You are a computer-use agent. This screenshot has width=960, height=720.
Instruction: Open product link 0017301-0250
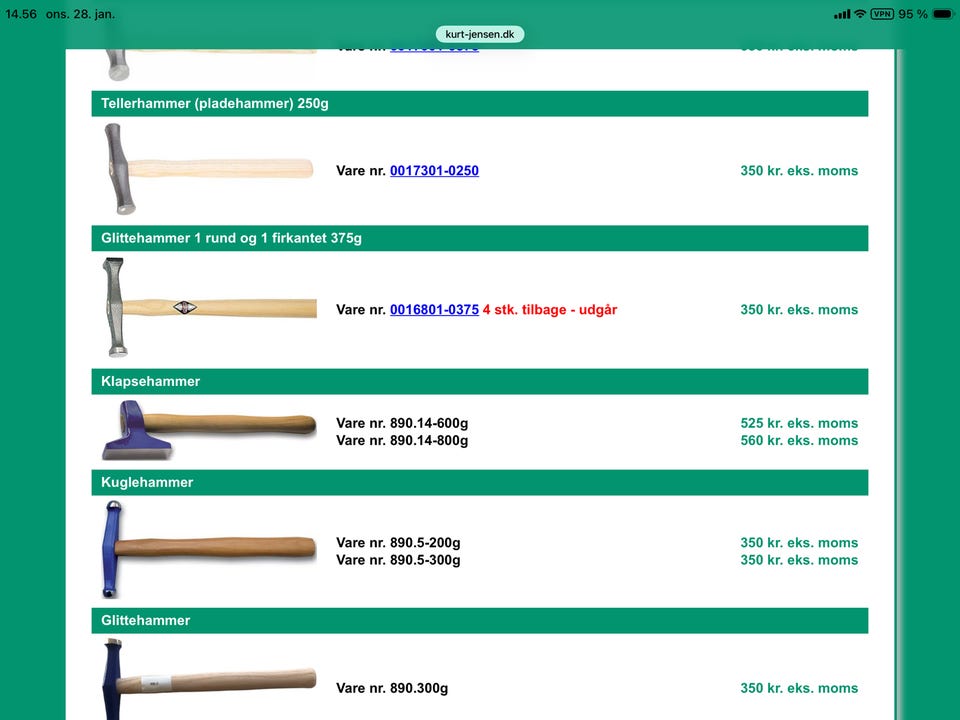tap(434, 171)
